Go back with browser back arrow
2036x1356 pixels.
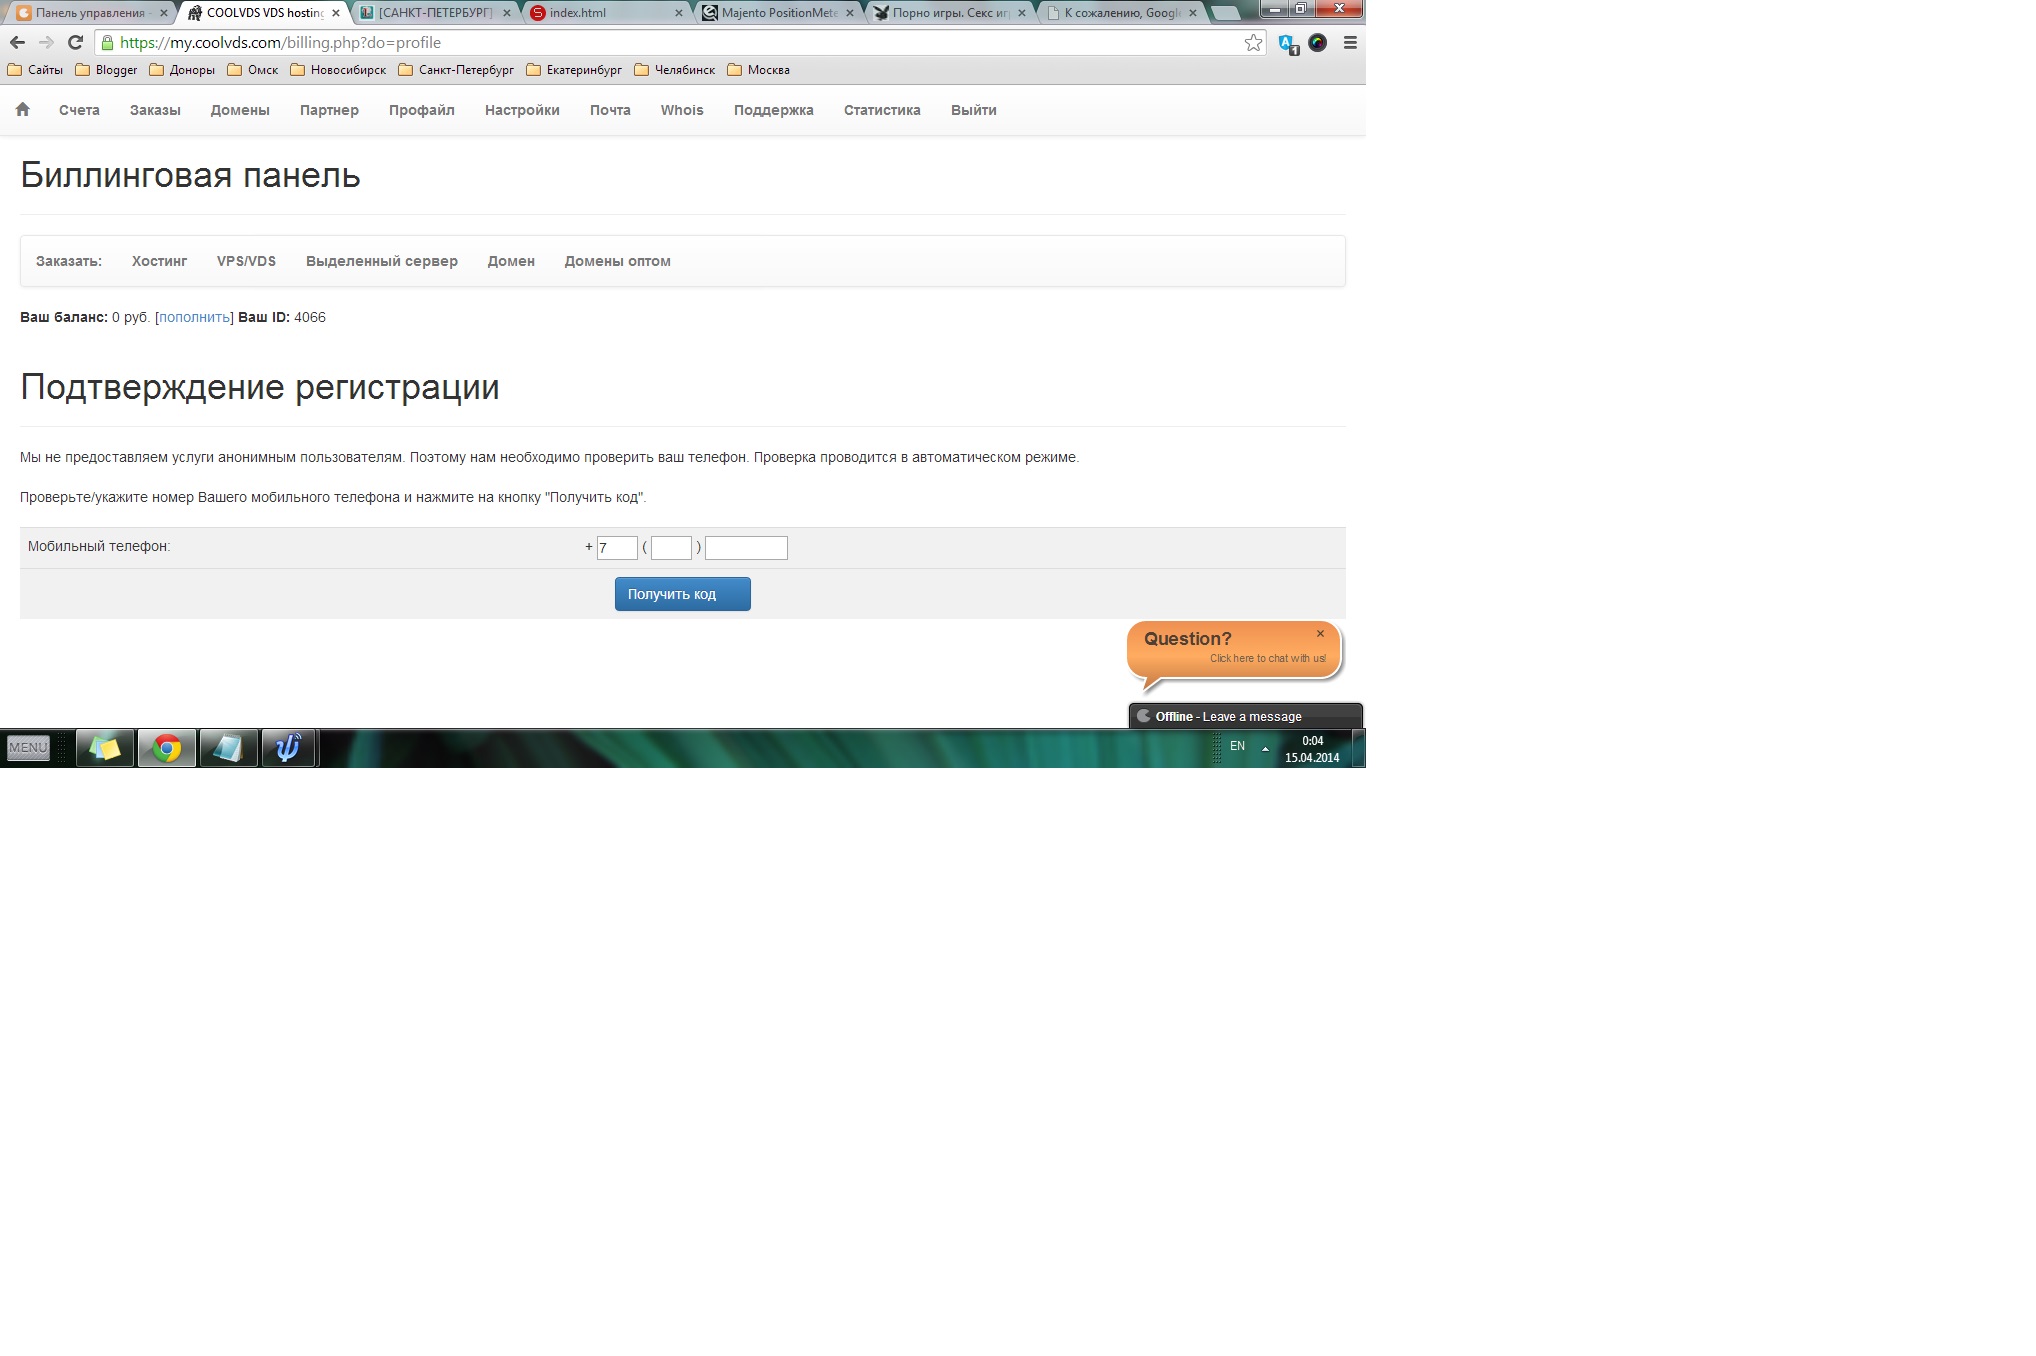tap(17, 43)
